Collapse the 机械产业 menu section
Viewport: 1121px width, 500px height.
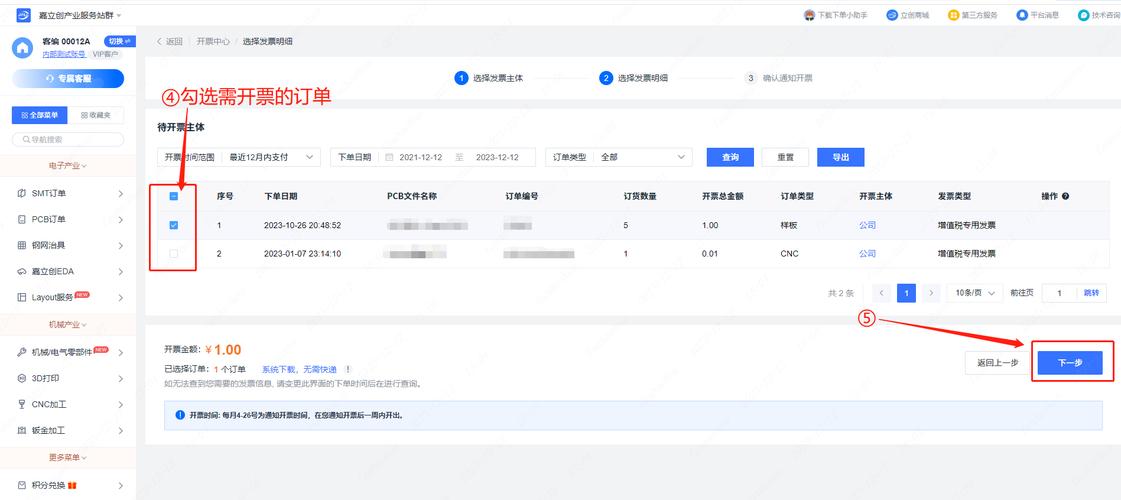pos(68,325)
